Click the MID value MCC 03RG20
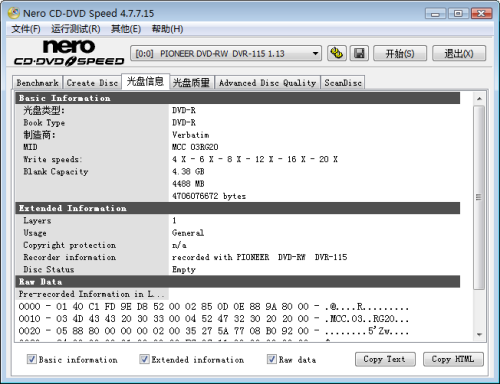The width and height of the screenshot is (500, 384). [x=195, y=147]
